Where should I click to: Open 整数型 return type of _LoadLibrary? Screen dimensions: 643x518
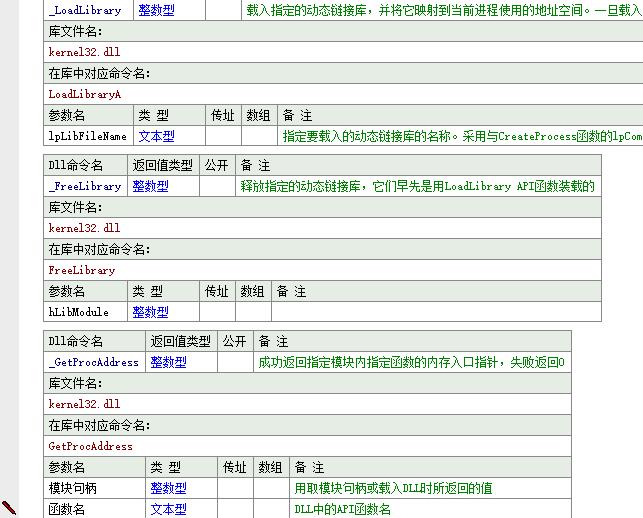(x=156, y=10)
